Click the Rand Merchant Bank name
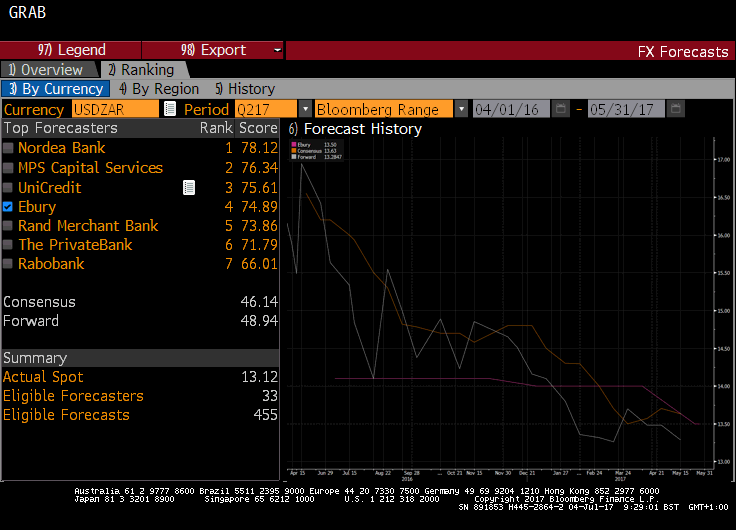 (x=88, y=226)
